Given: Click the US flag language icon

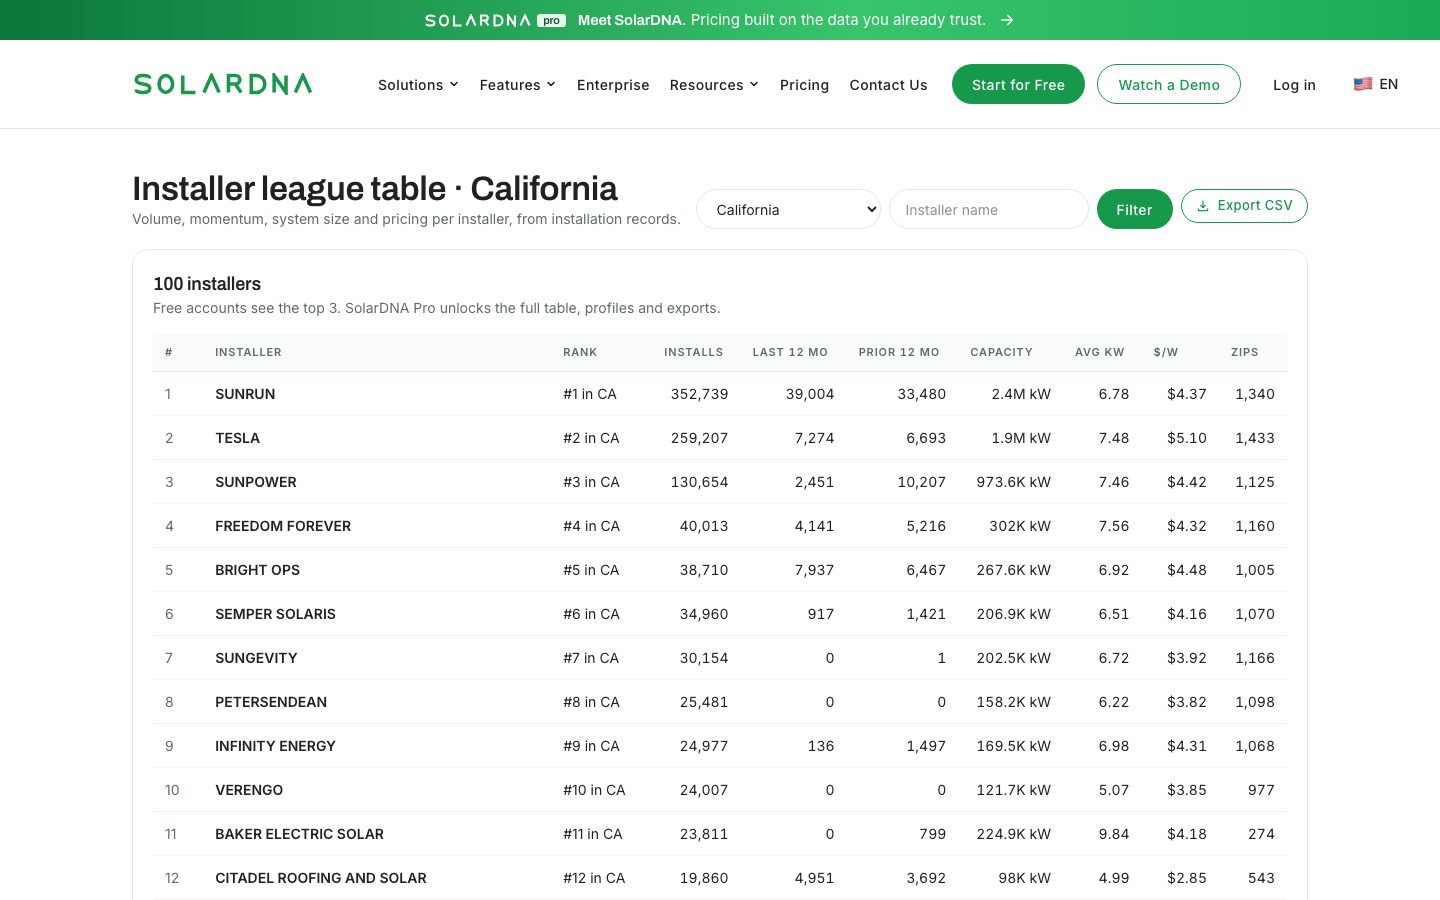Looking at the screenshot, I should (x=1363, y=84).
